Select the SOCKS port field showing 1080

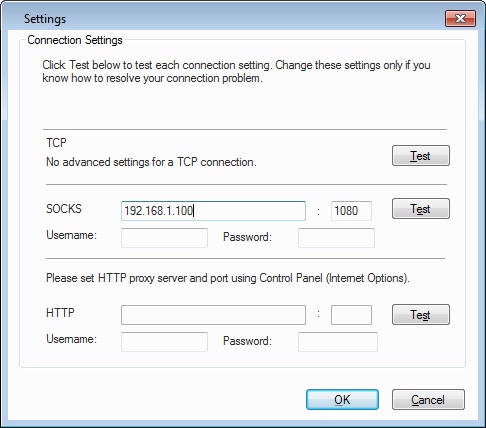tap(351, 211)
